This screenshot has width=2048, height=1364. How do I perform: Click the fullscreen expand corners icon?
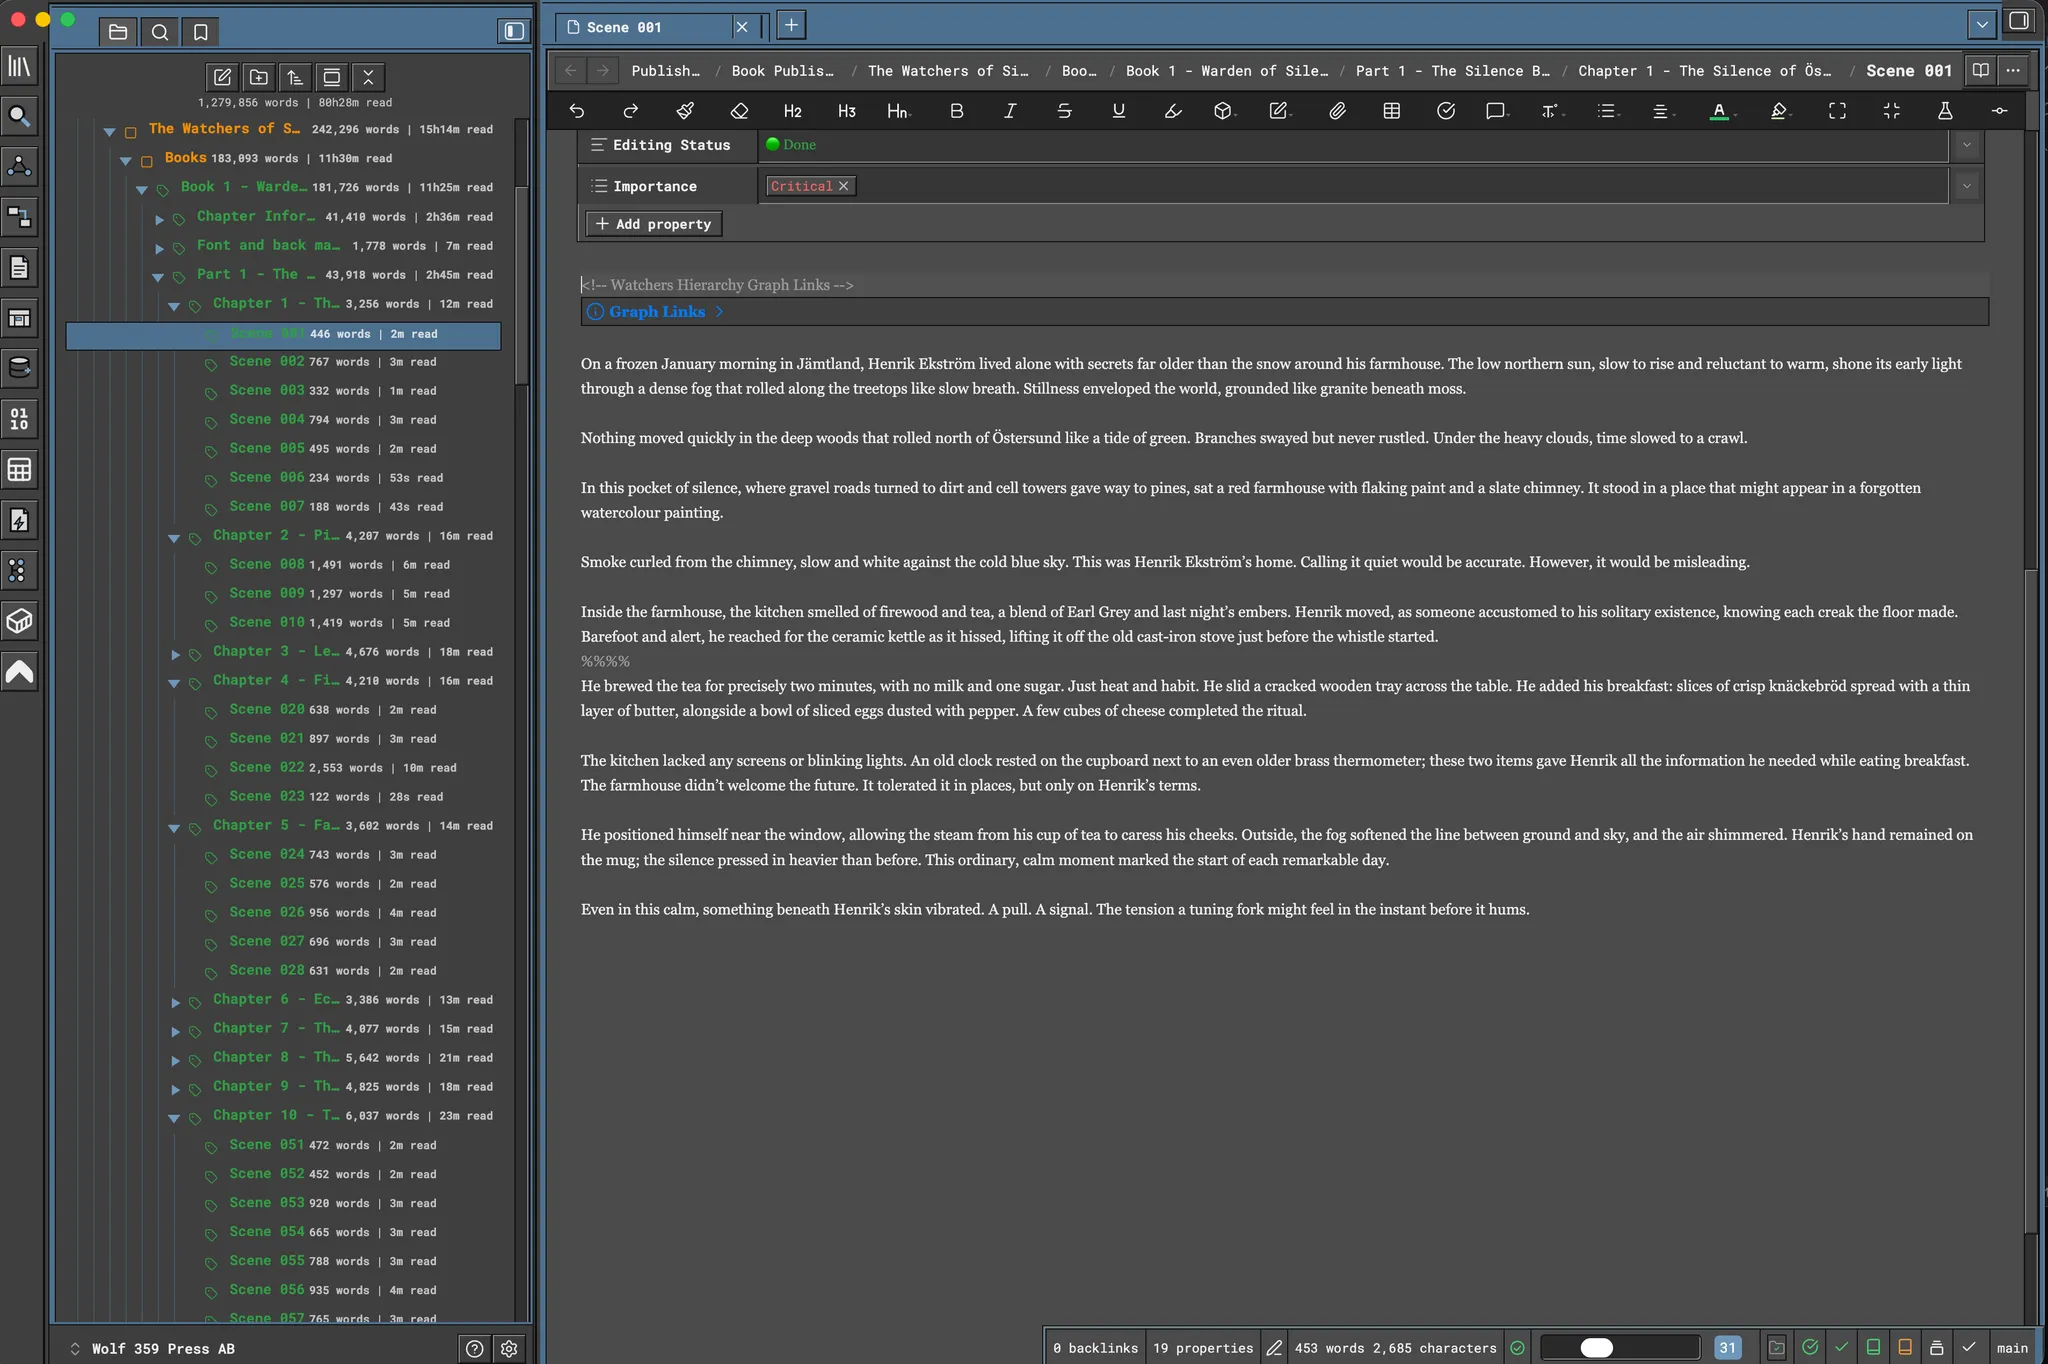click(1837, 111)
